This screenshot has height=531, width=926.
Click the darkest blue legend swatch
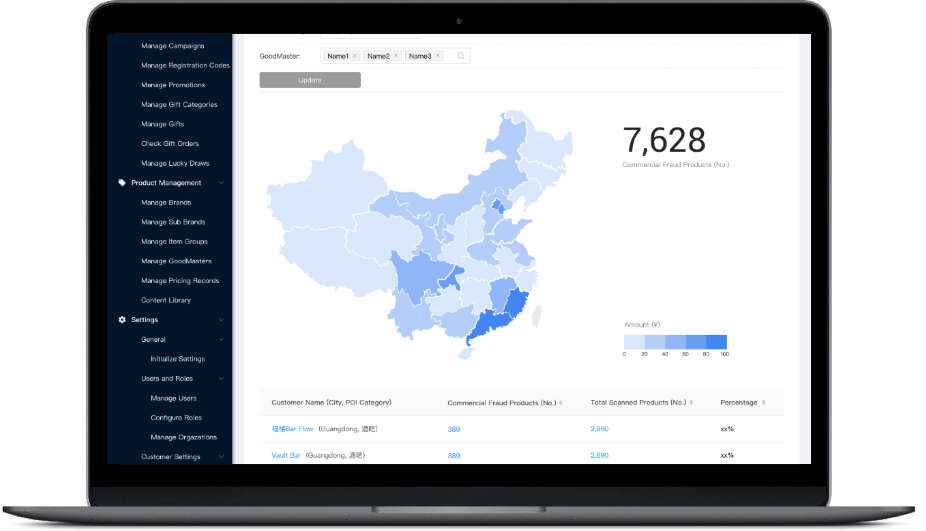coord(716,341)
